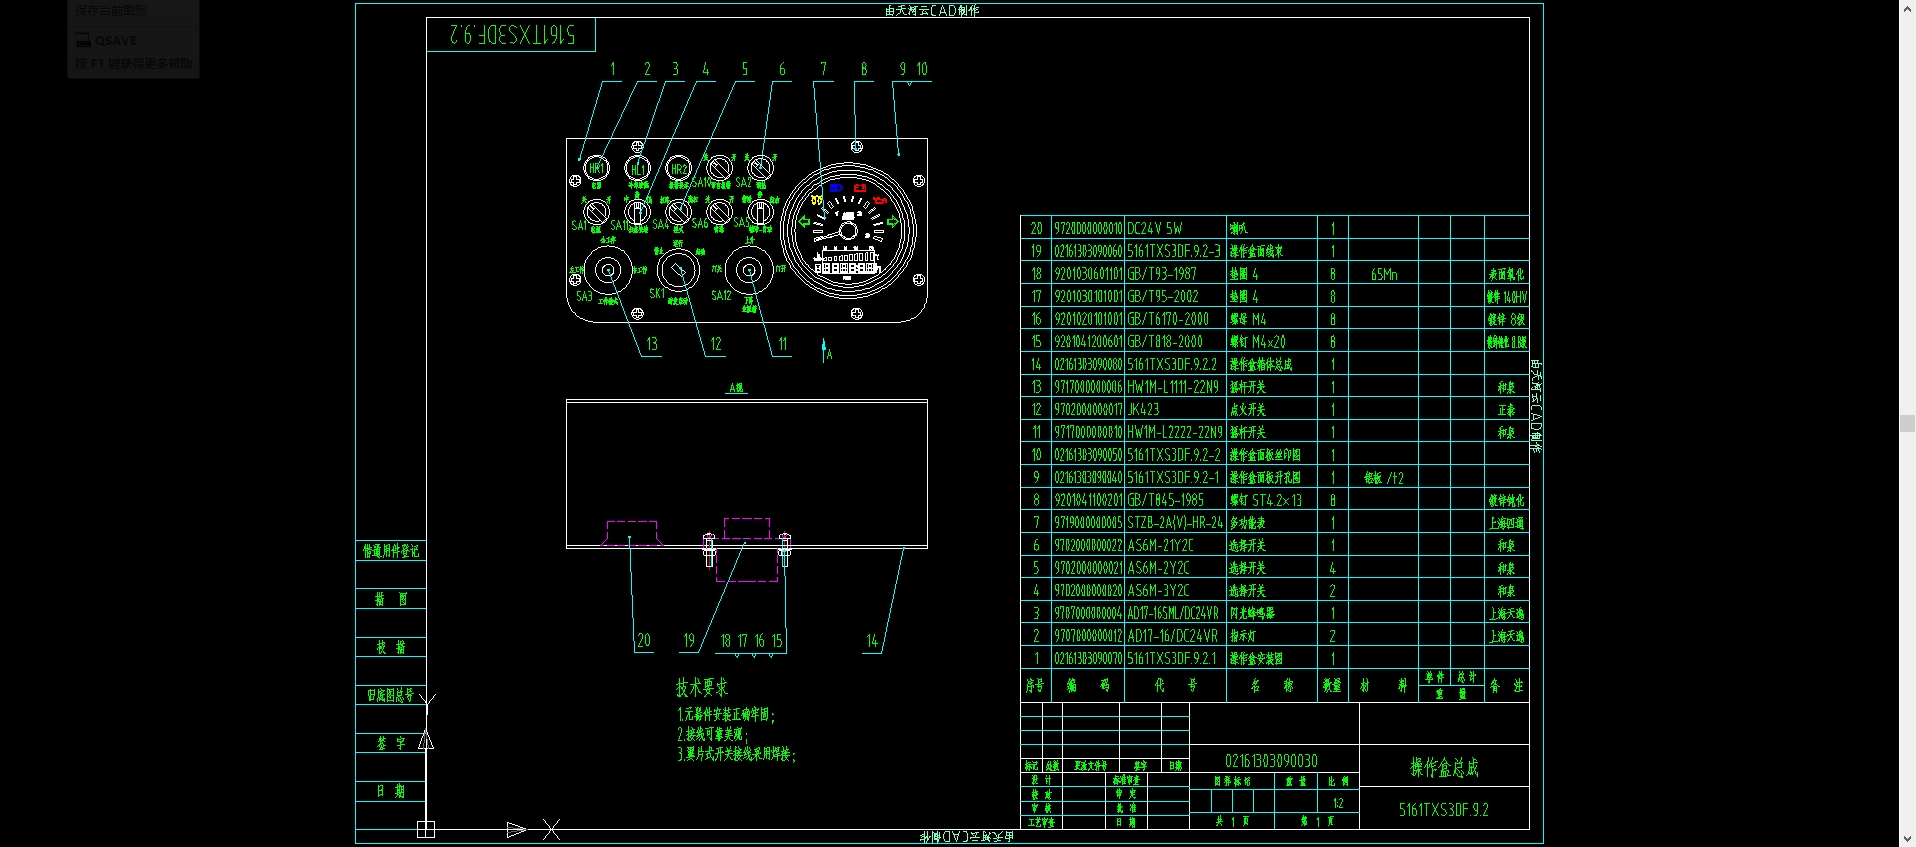Image resolution: width=1916 pixels, height=847 pixels.
Task: Click the '操作盒总成' drawing title
Action: 1444,767
